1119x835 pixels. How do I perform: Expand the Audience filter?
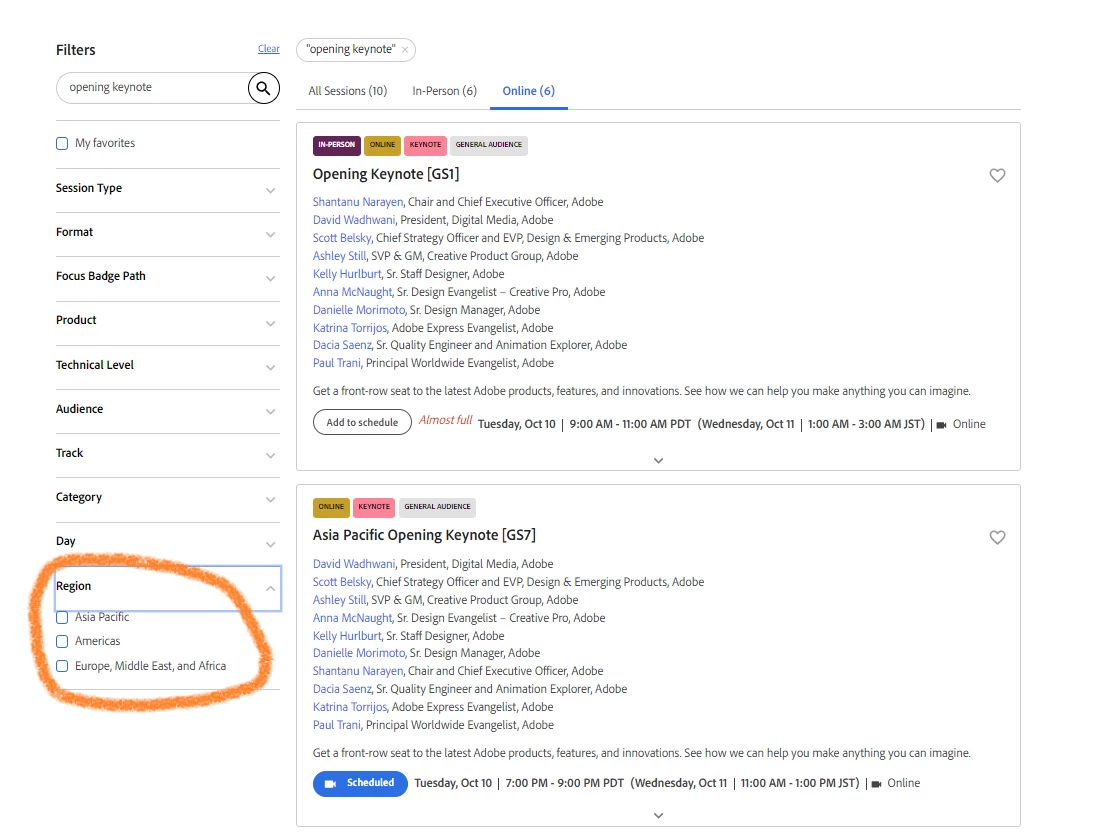coord(168,410)
